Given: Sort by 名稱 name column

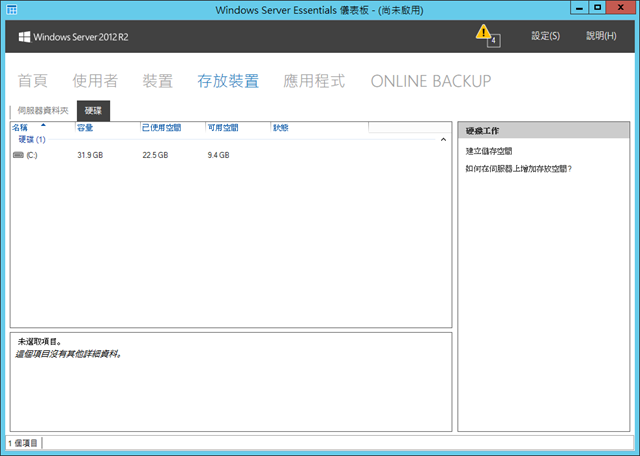Looking at the screenshot, I should point(43,128).
